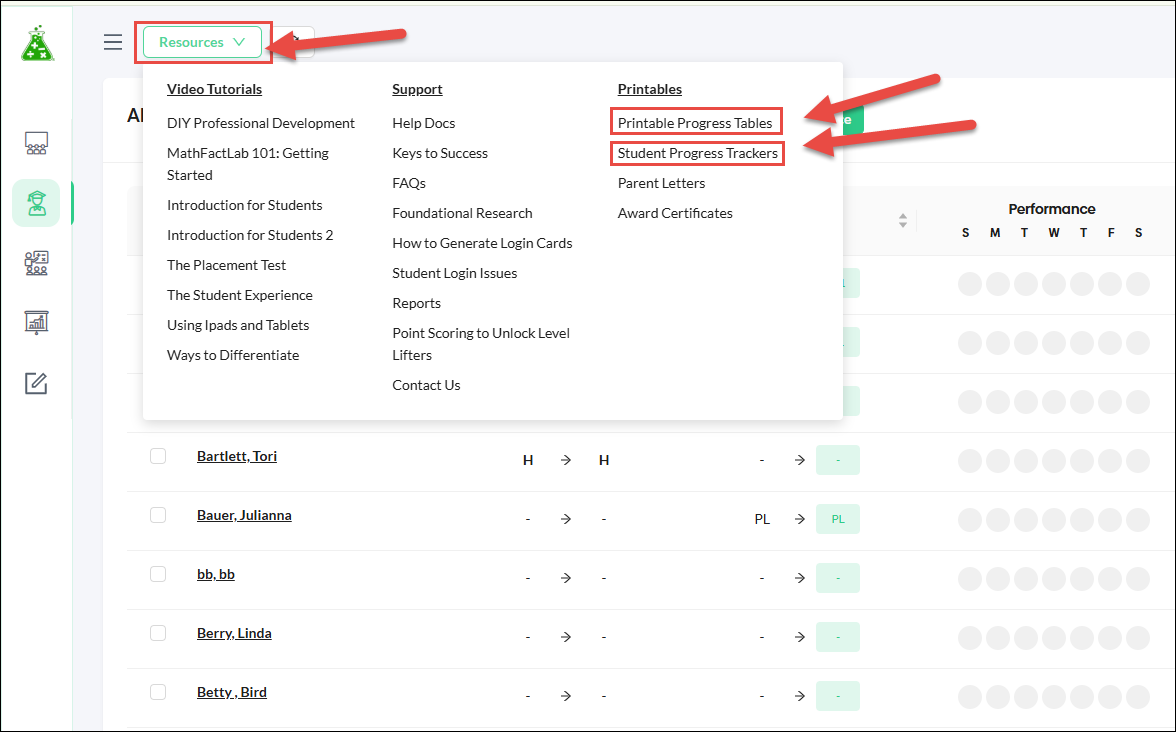Check the box for bb, bb
Image resolution: width=1176 pixels, height=732 pixels.
158,574
